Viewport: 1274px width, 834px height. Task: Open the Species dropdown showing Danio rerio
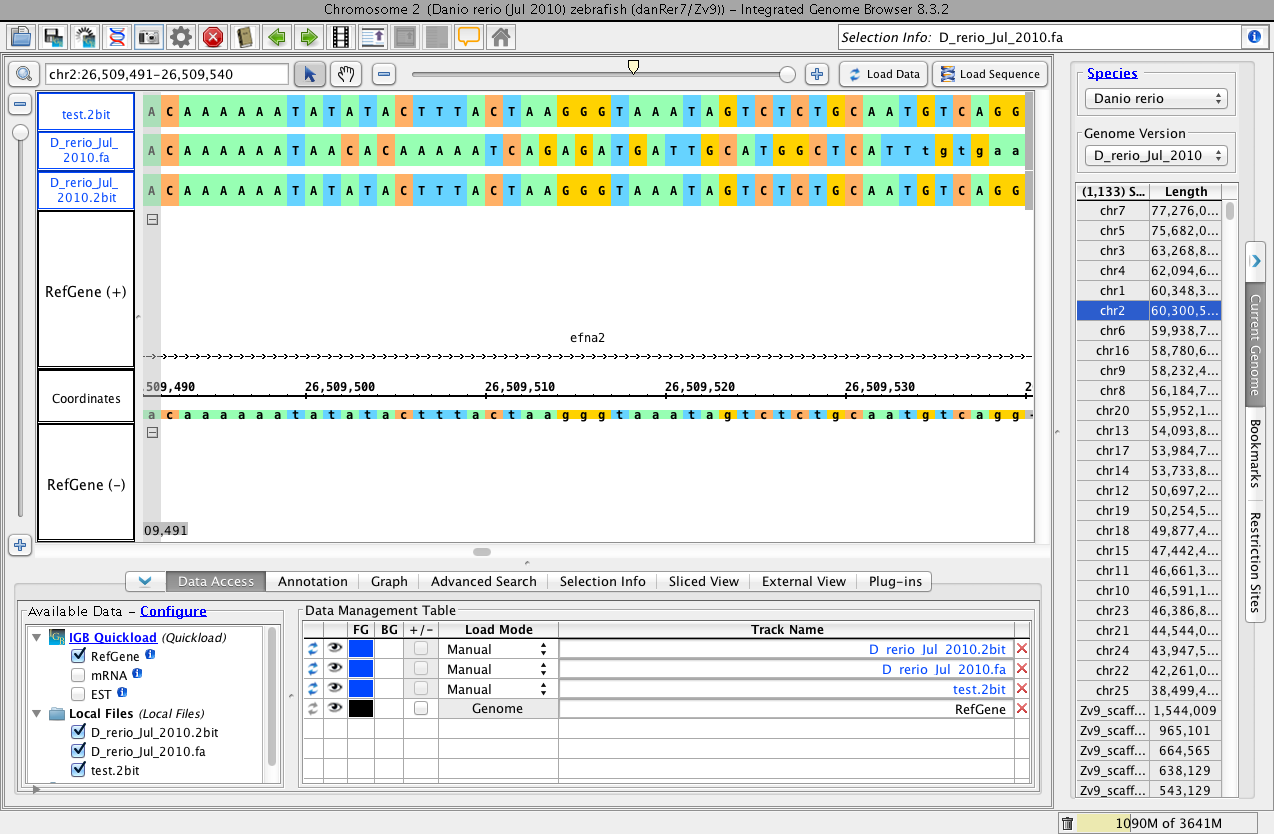[1155, 99]
